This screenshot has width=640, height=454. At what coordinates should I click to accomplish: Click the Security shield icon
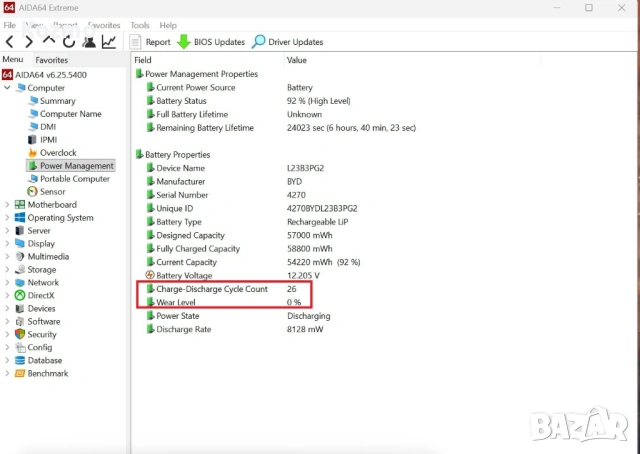point(20,334)
